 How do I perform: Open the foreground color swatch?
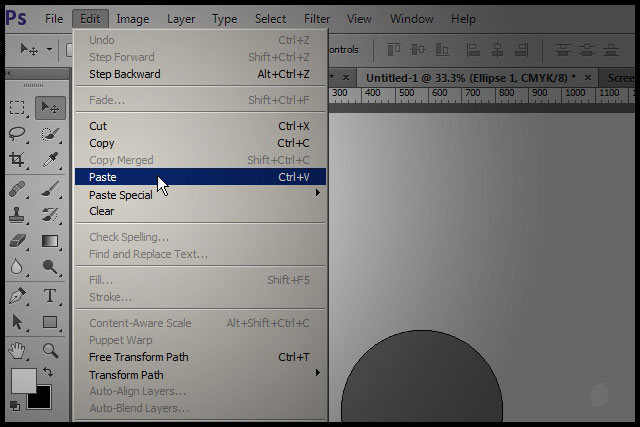coord(22,381)
